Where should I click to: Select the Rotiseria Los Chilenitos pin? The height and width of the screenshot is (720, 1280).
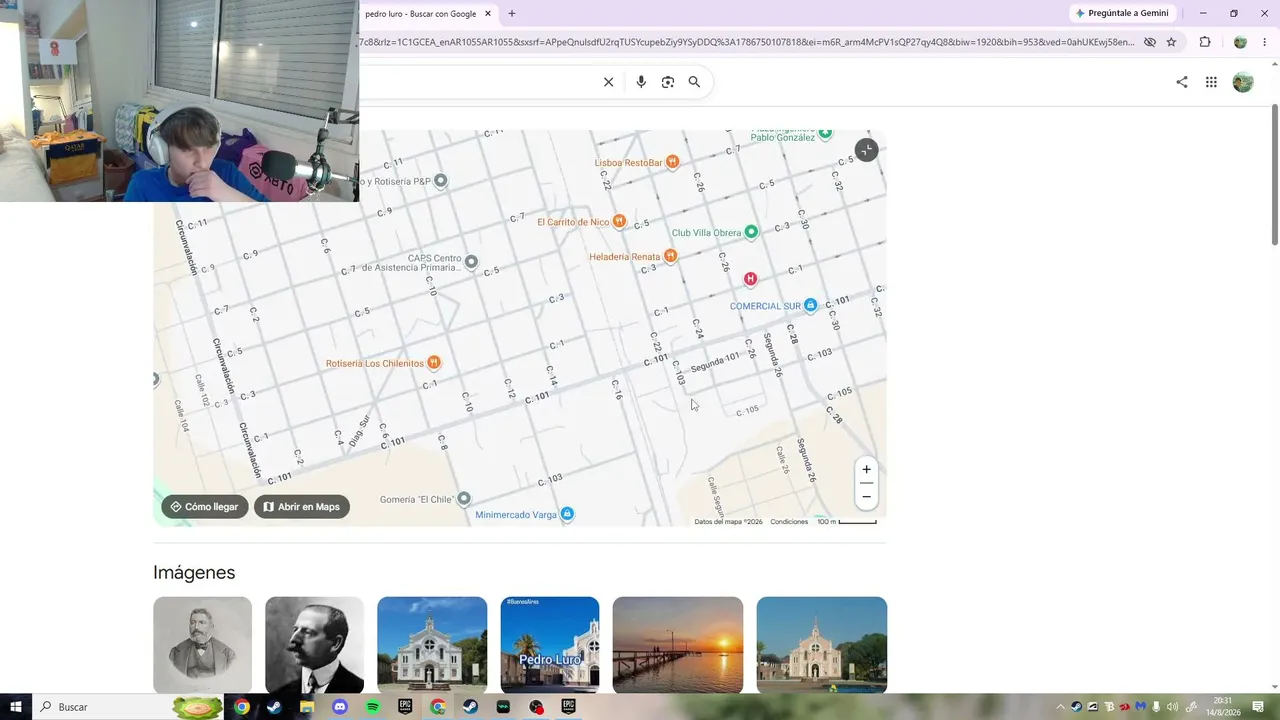pos(433,363)
